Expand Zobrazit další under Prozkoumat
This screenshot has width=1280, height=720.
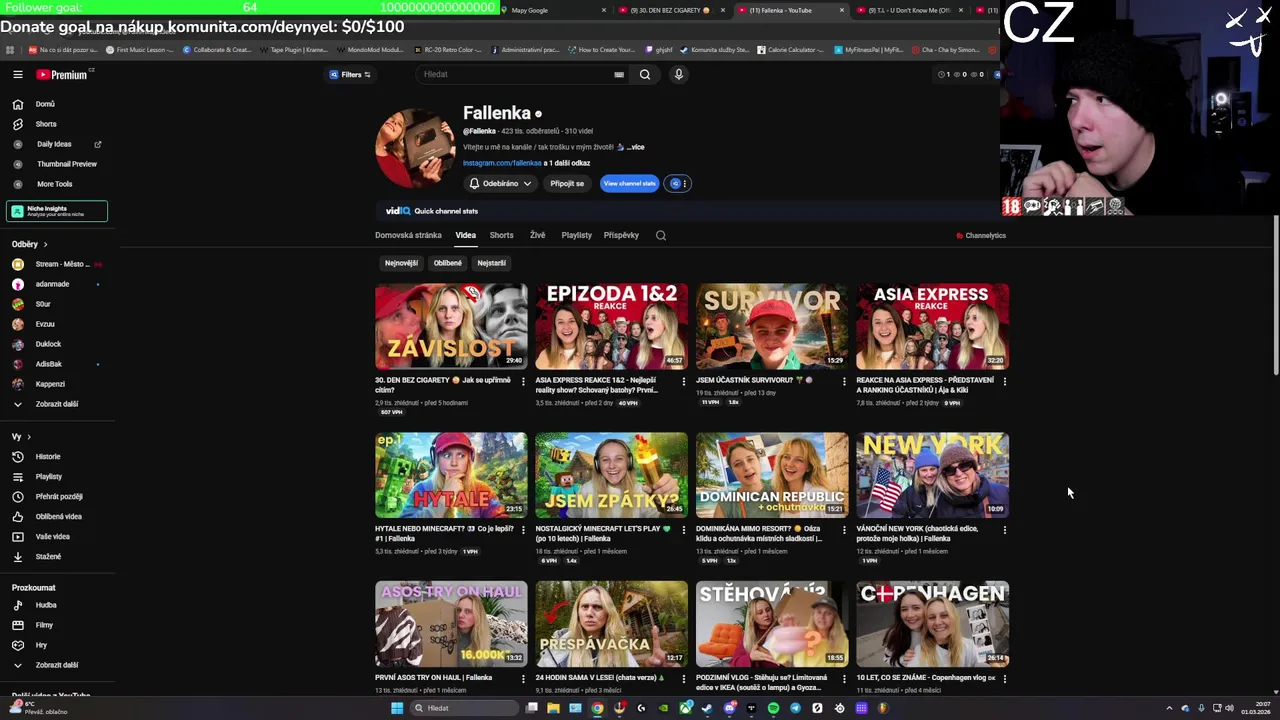click(56, 665)
